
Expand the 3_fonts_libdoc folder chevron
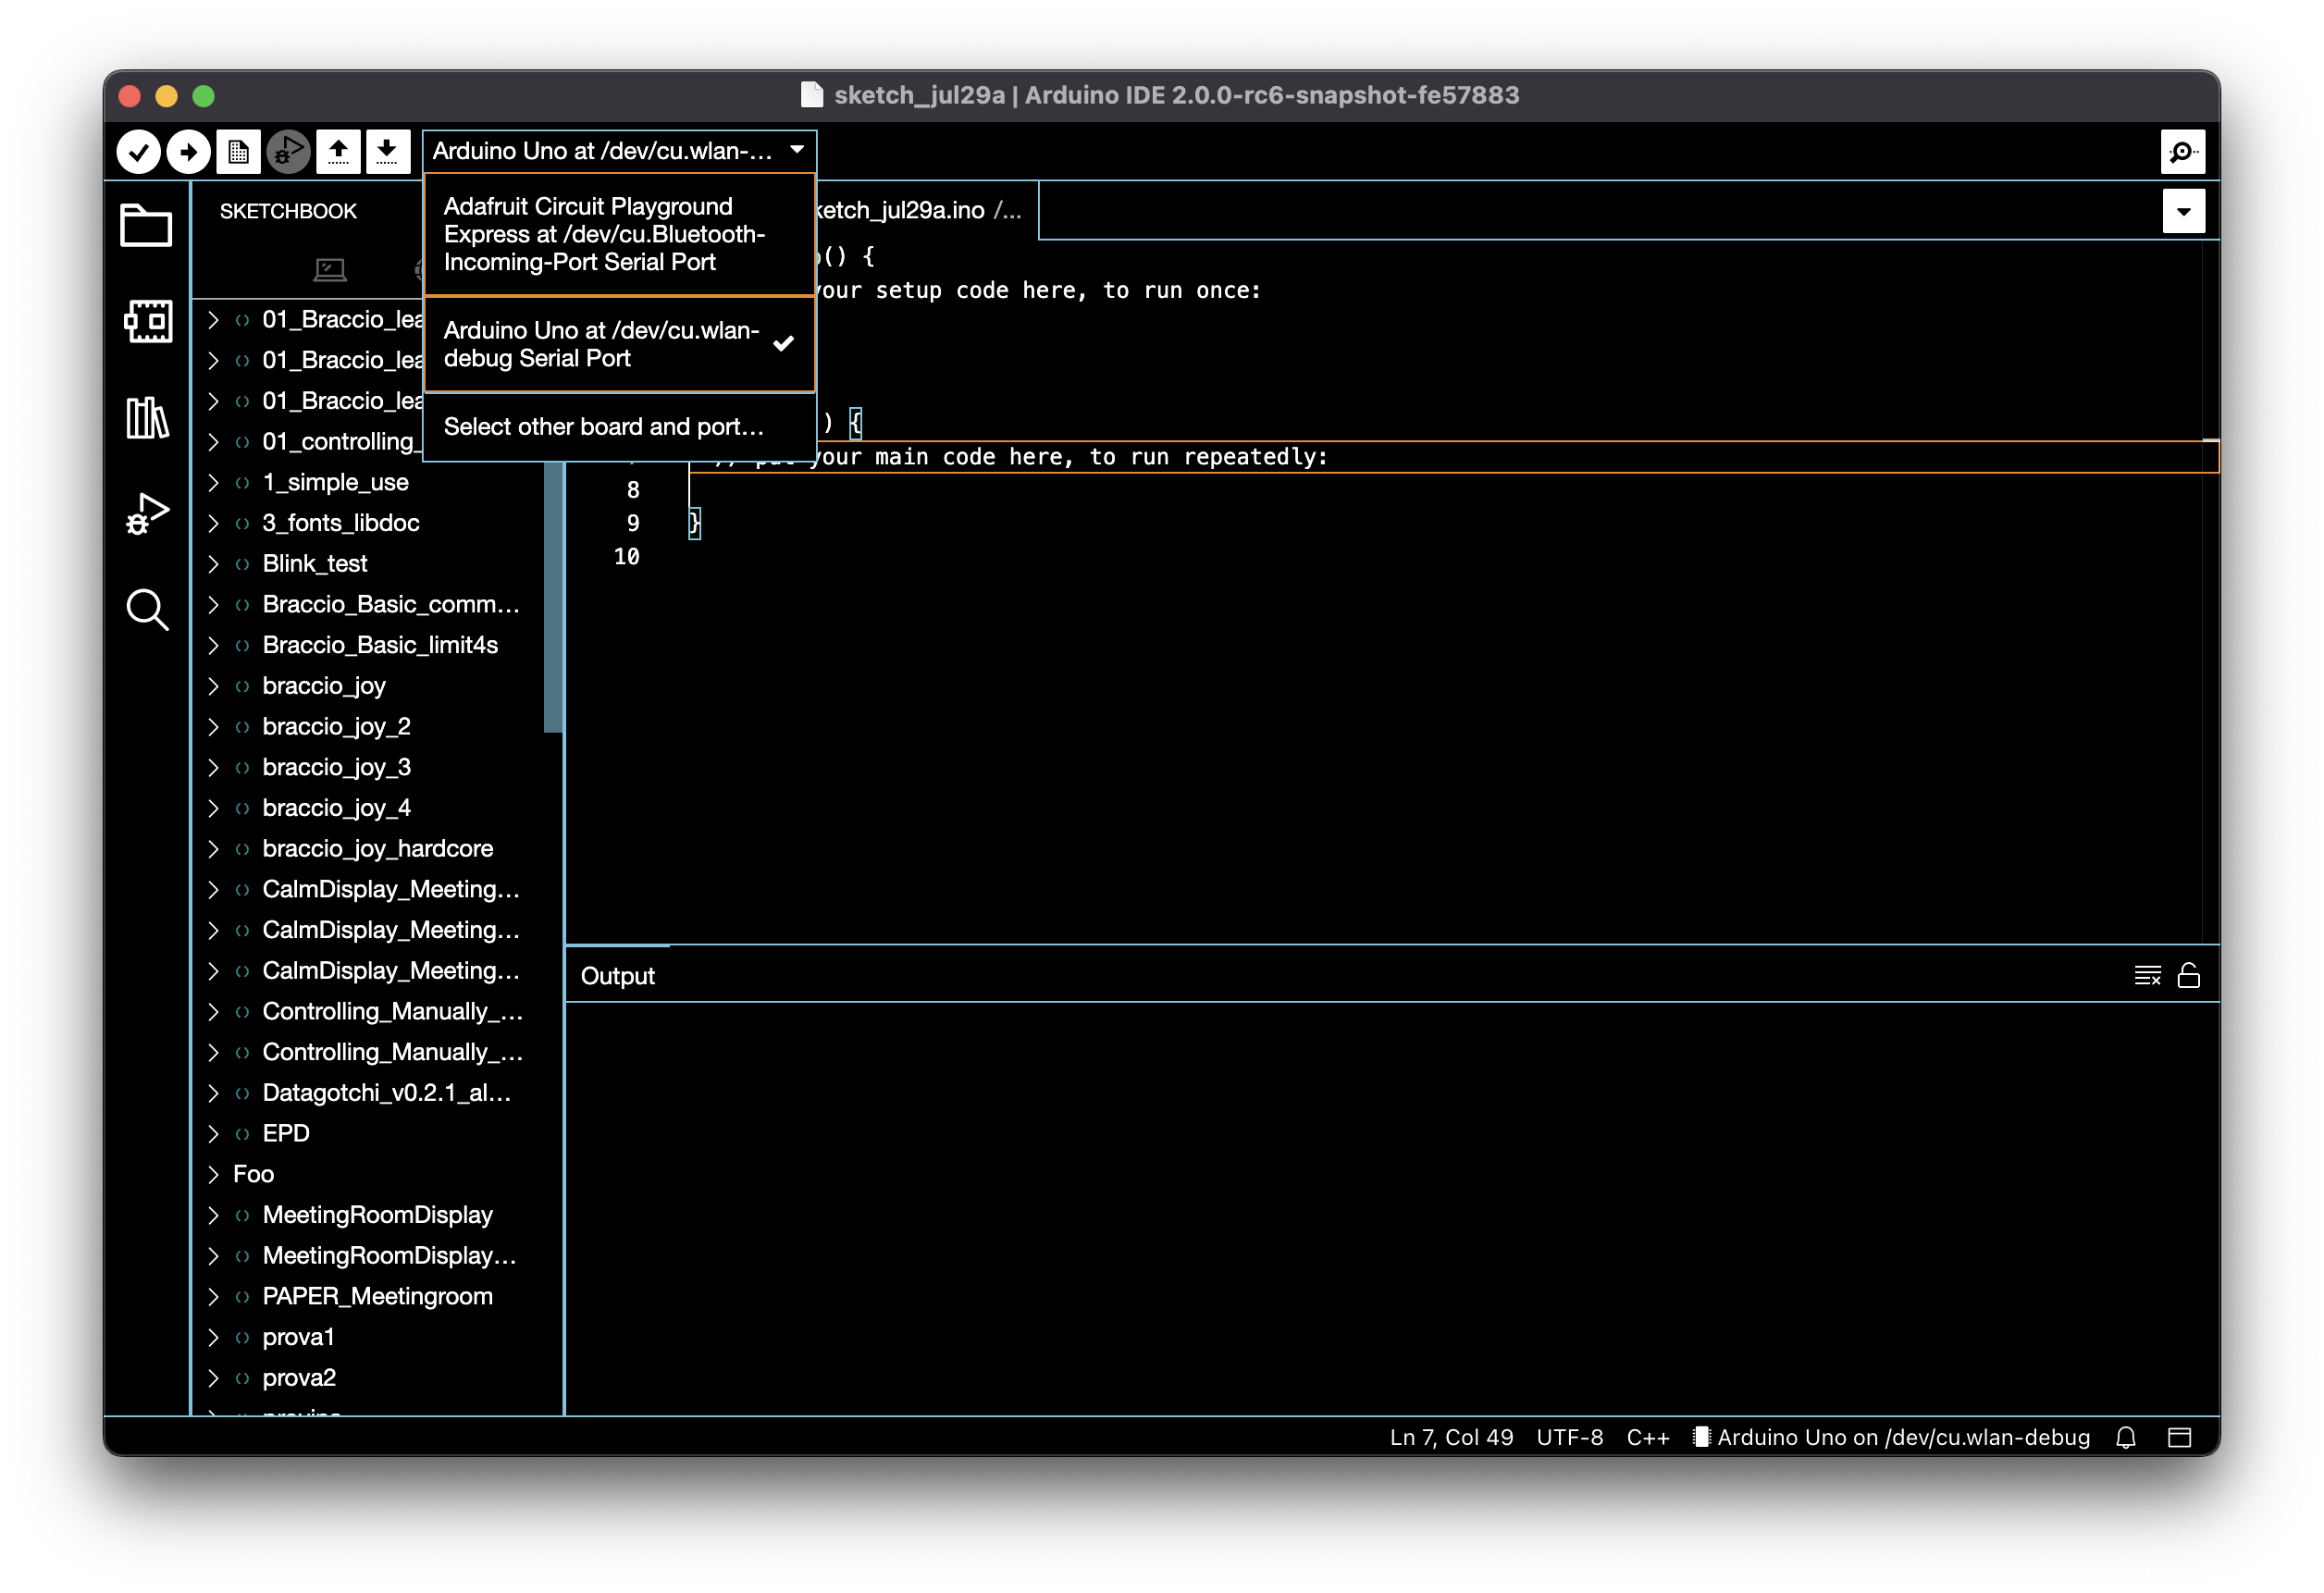[x=213, y=524]
